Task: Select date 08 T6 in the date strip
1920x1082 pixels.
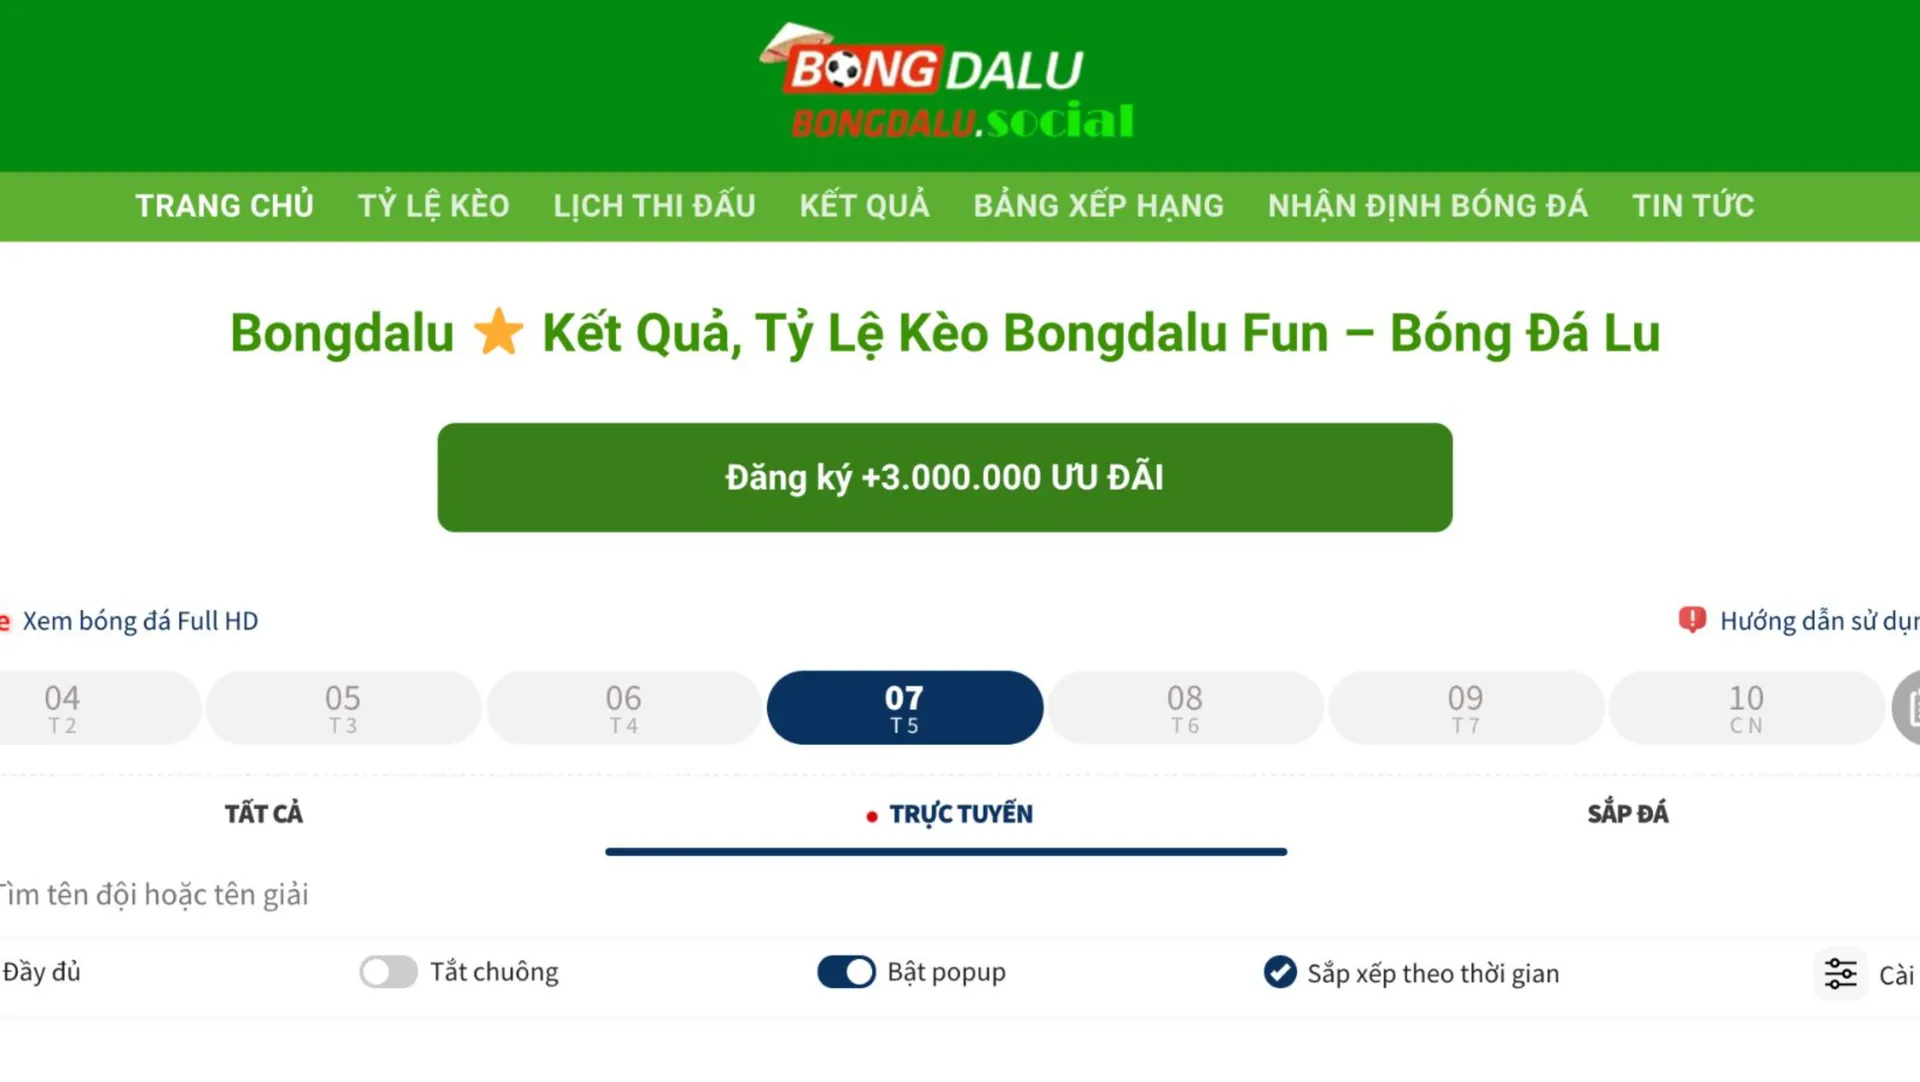Action: [1185, 707]
